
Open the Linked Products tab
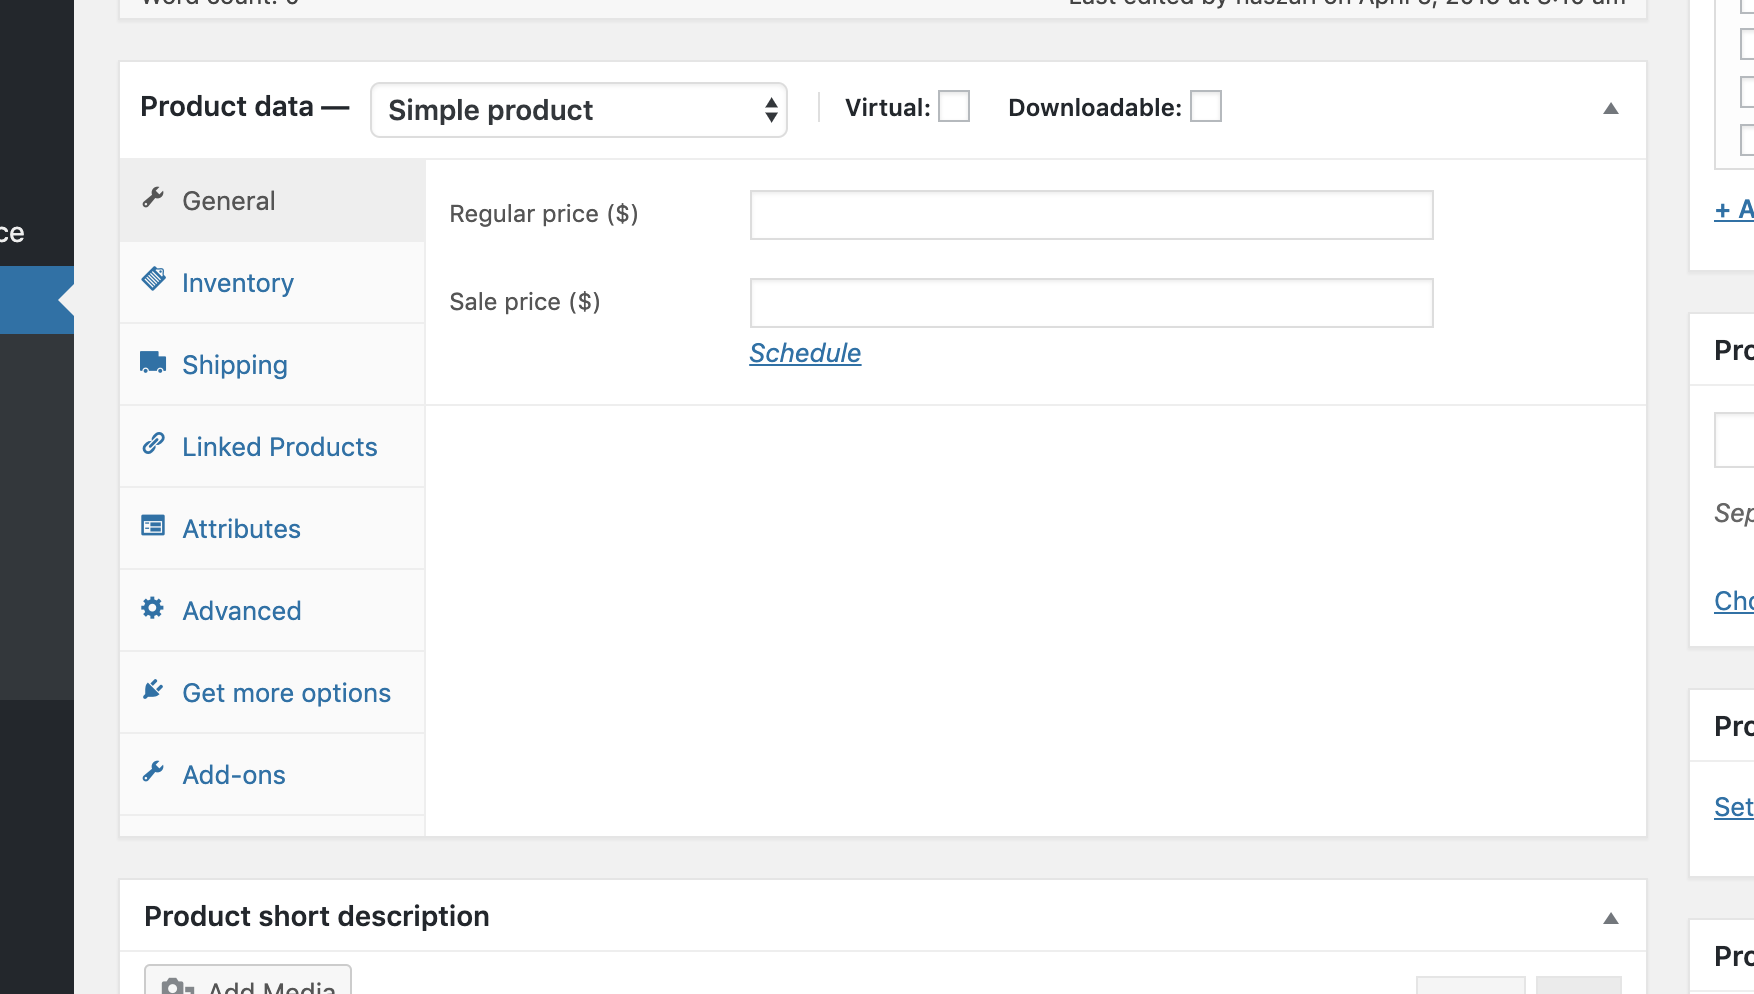pyautogui.click(x=279, y=447)
